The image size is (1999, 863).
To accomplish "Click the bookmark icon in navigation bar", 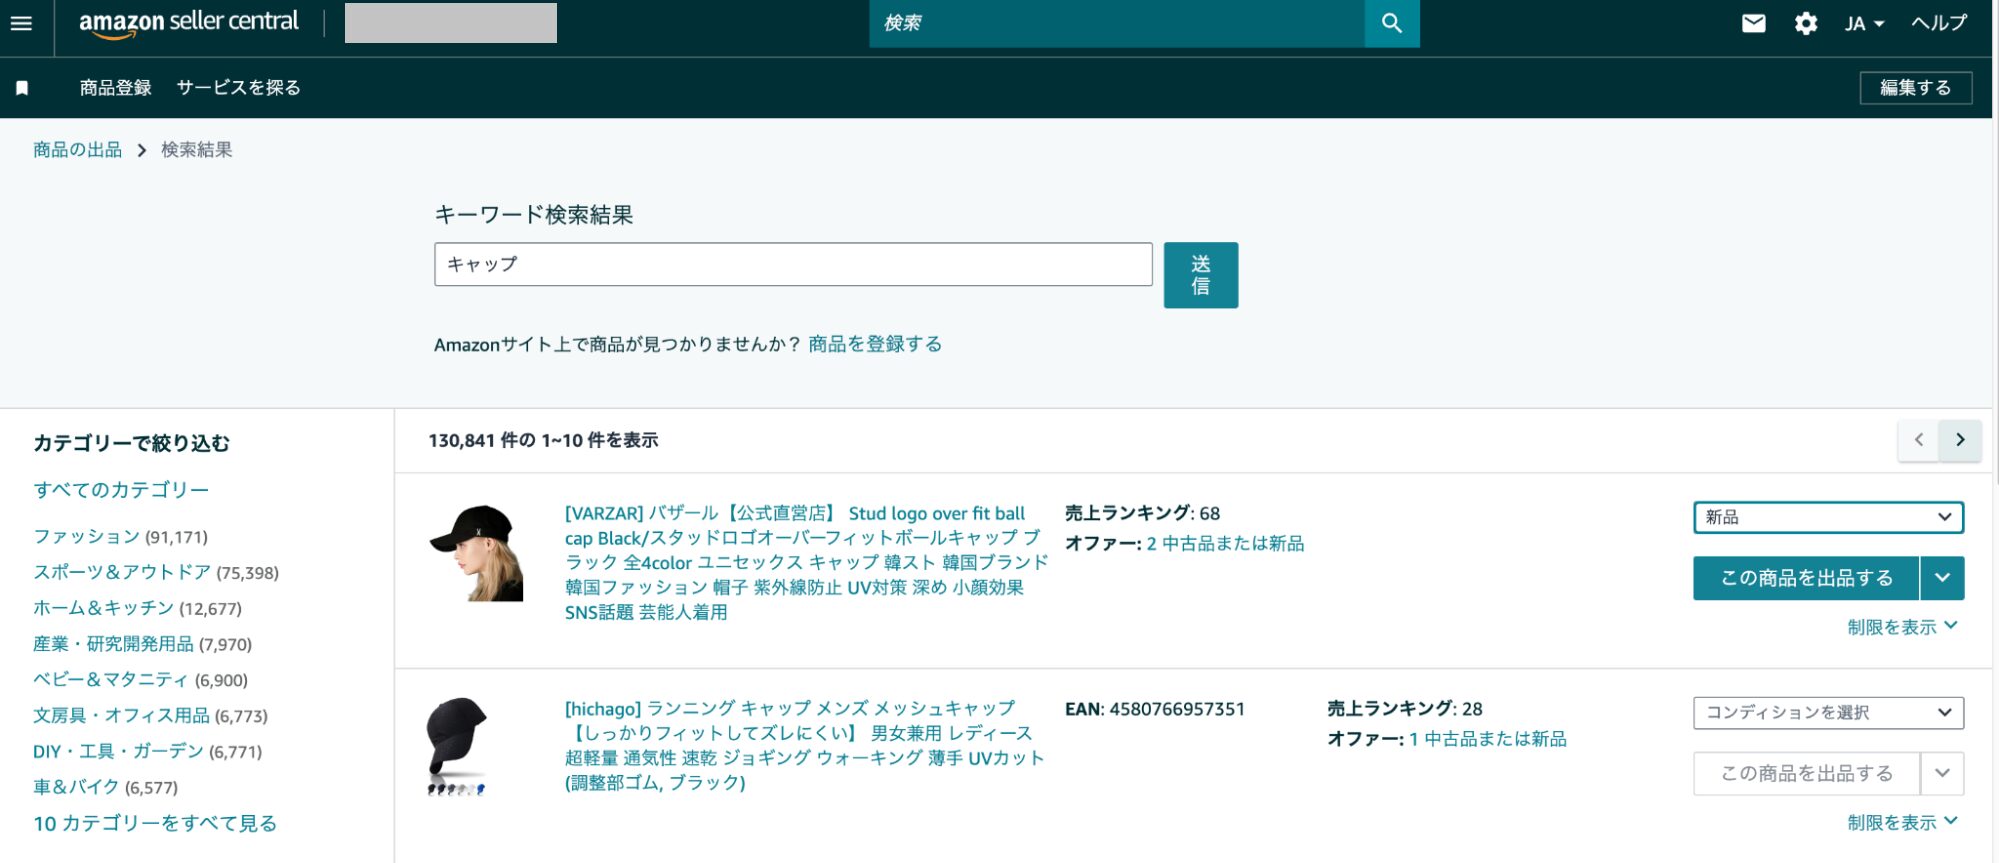I will click(x=22, y=88).
